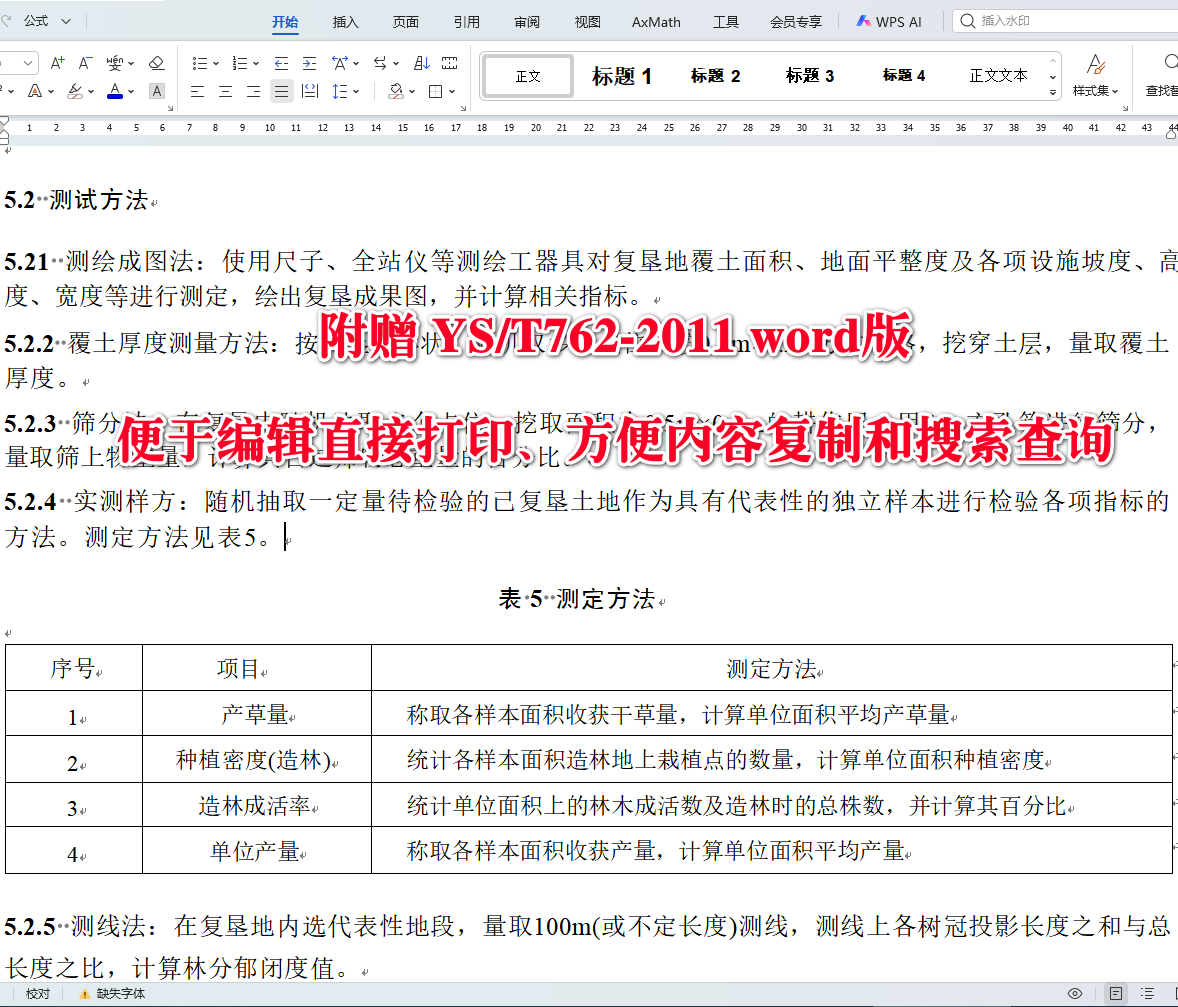This screenshot has width=1178, height=1007.
Task: Switch to the 插入 ribbon tab
Action: point(344,20)
